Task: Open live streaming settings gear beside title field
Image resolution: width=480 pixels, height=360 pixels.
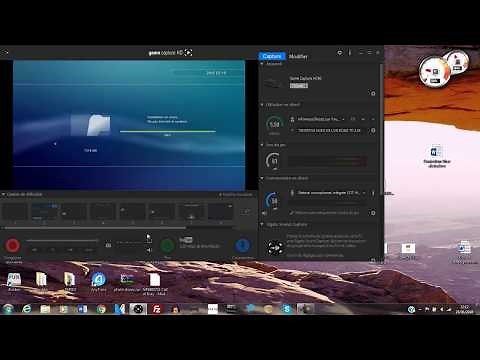Action: (x=373, y=130)
